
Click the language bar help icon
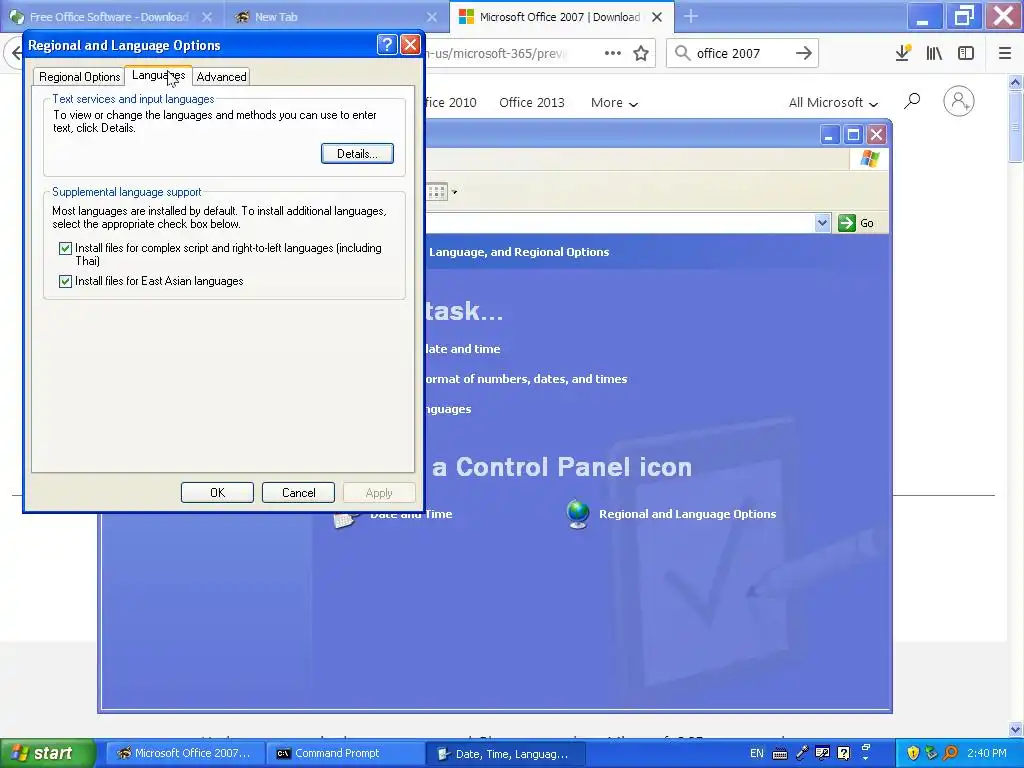point(844,753)
